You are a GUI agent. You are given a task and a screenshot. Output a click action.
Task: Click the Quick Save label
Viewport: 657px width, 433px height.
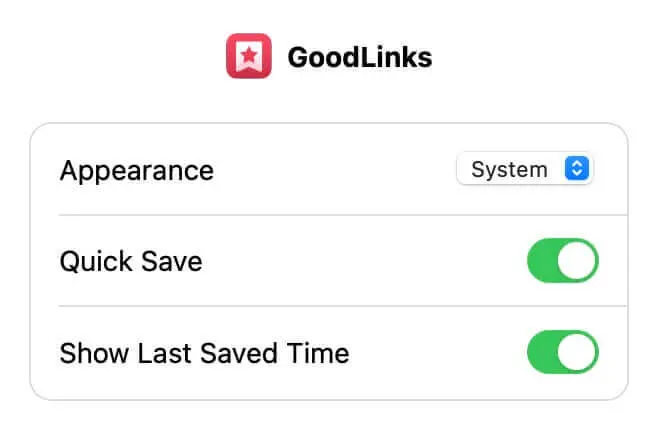pos(131,262)
